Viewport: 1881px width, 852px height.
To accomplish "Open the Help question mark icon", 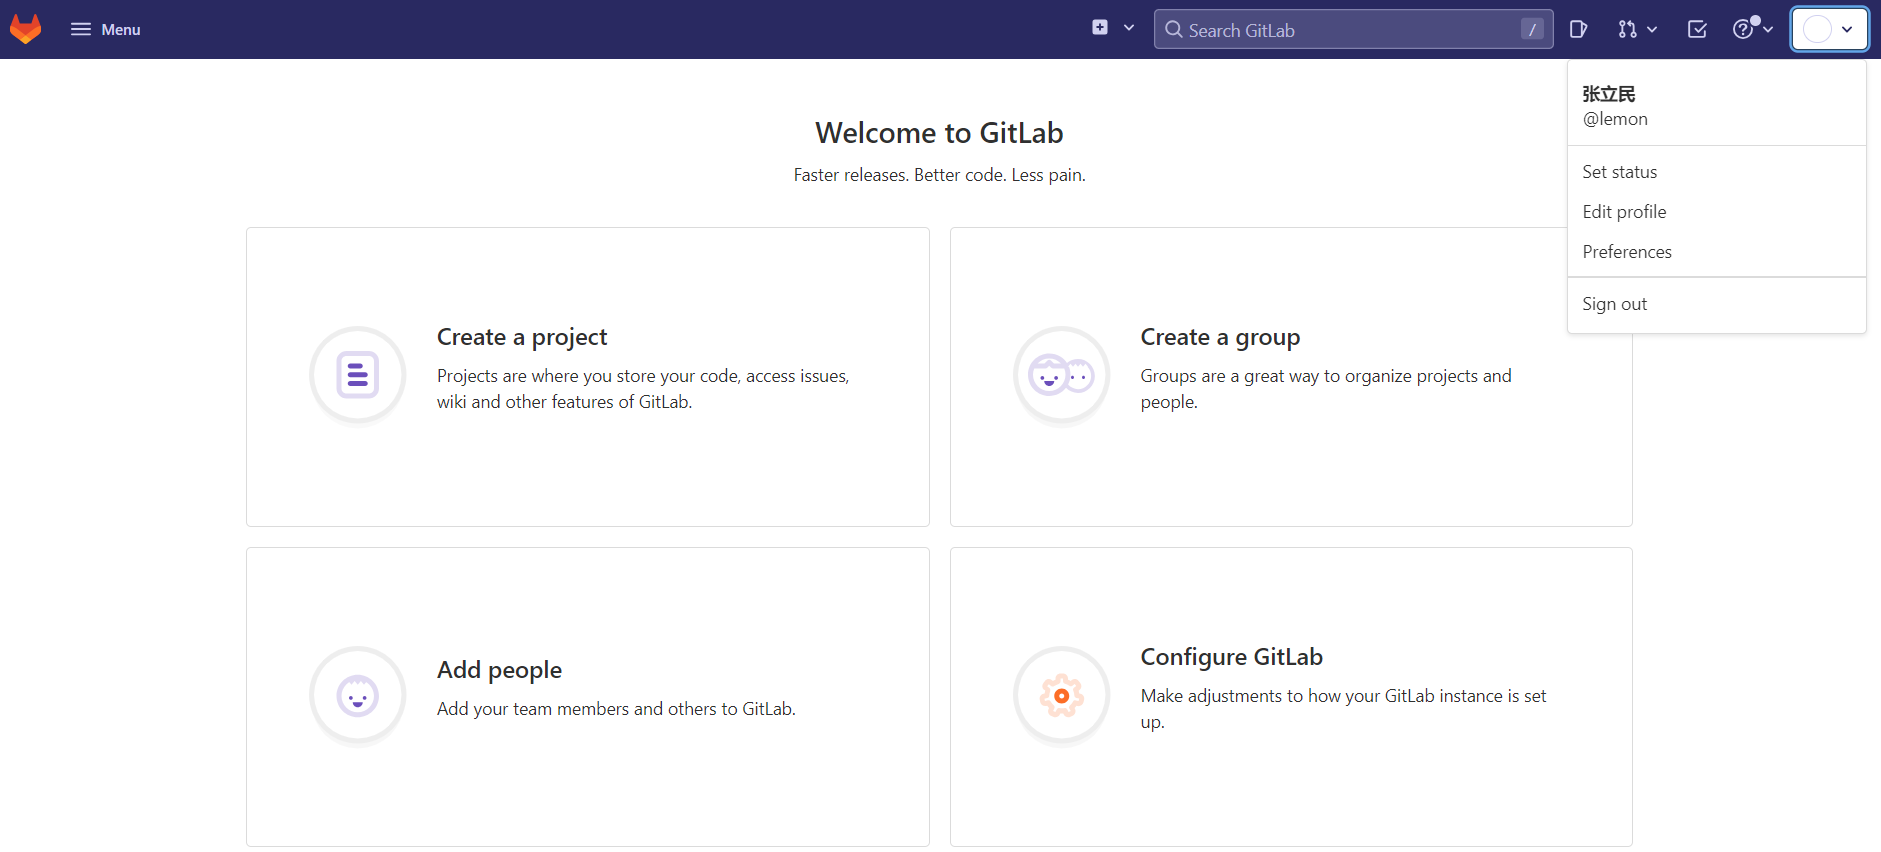I will (x=1743, y=29).
